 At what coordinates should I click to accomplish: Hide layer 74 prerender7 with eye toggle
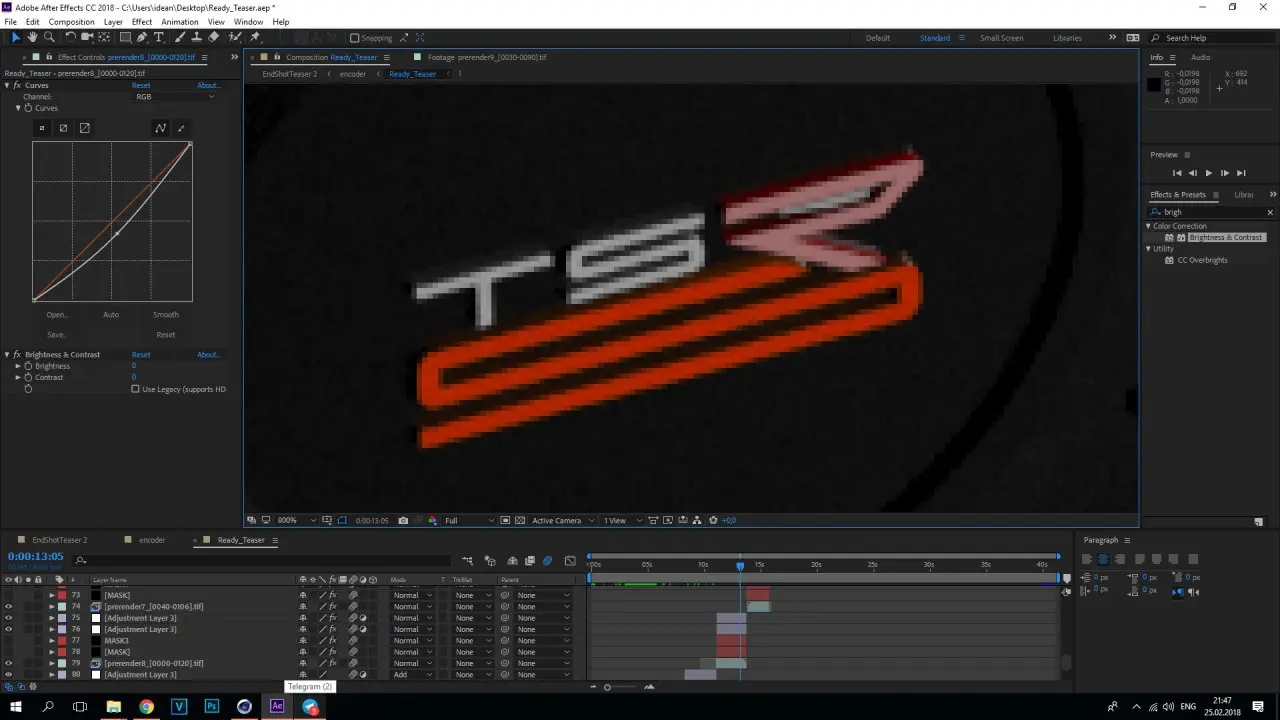tap(9, 607)
